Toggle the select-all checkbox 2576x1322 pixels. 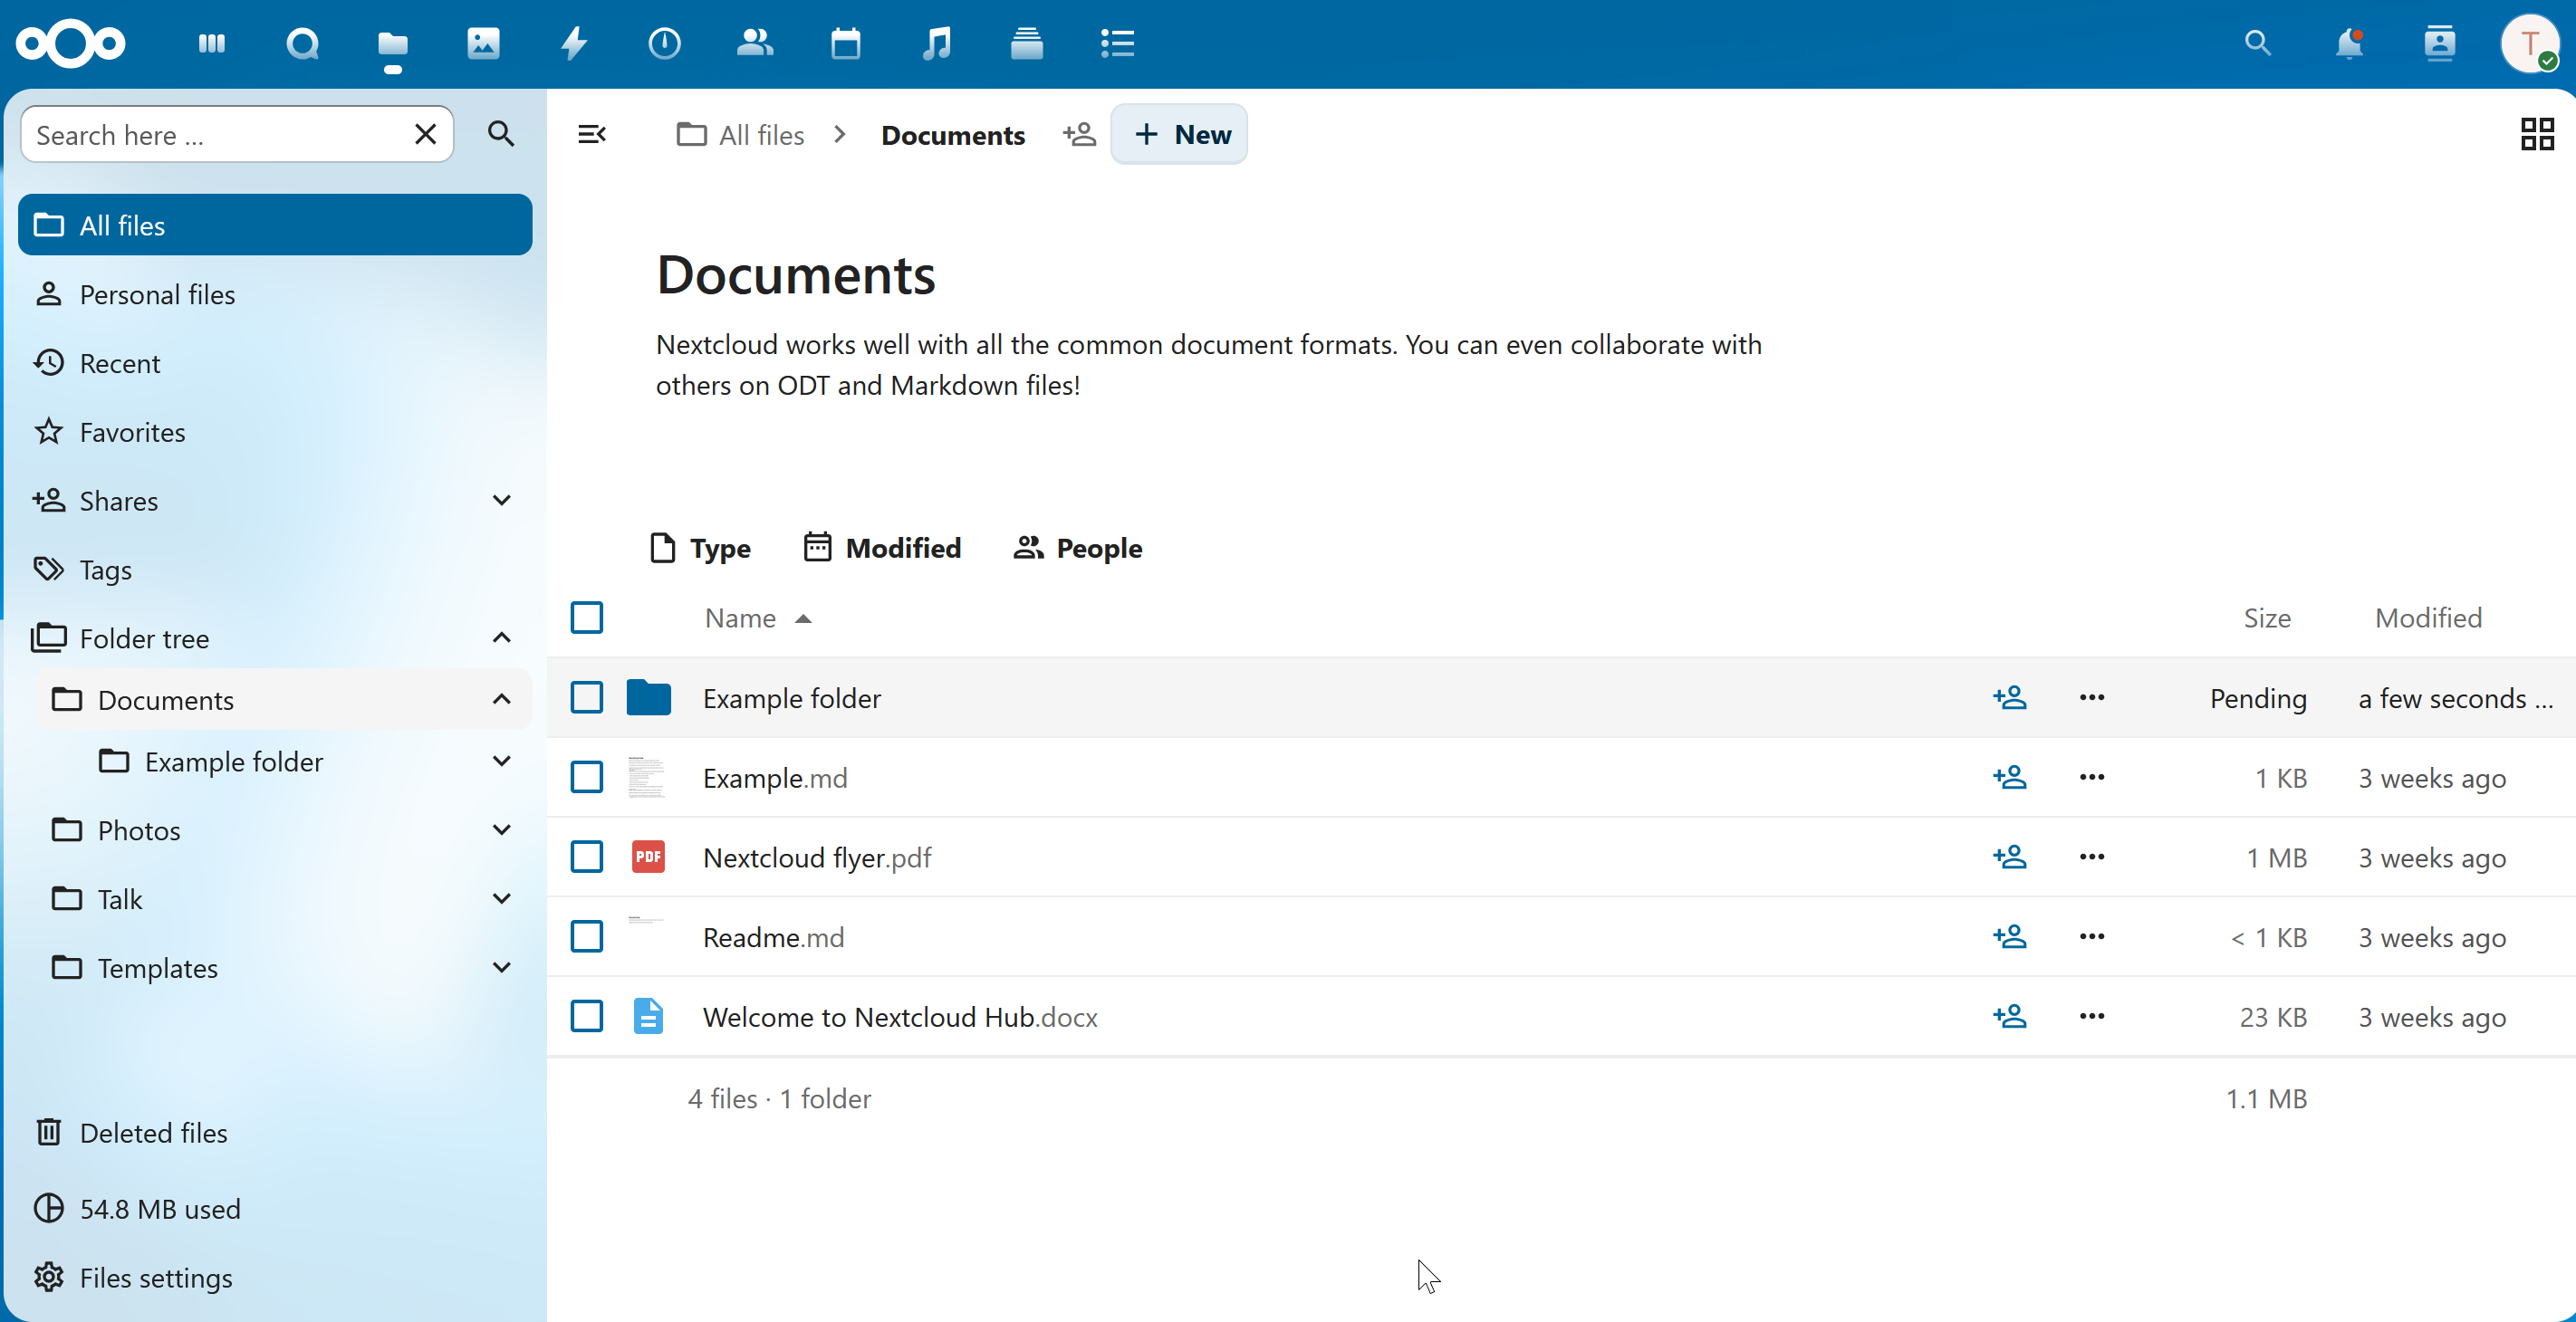(587, 617)
